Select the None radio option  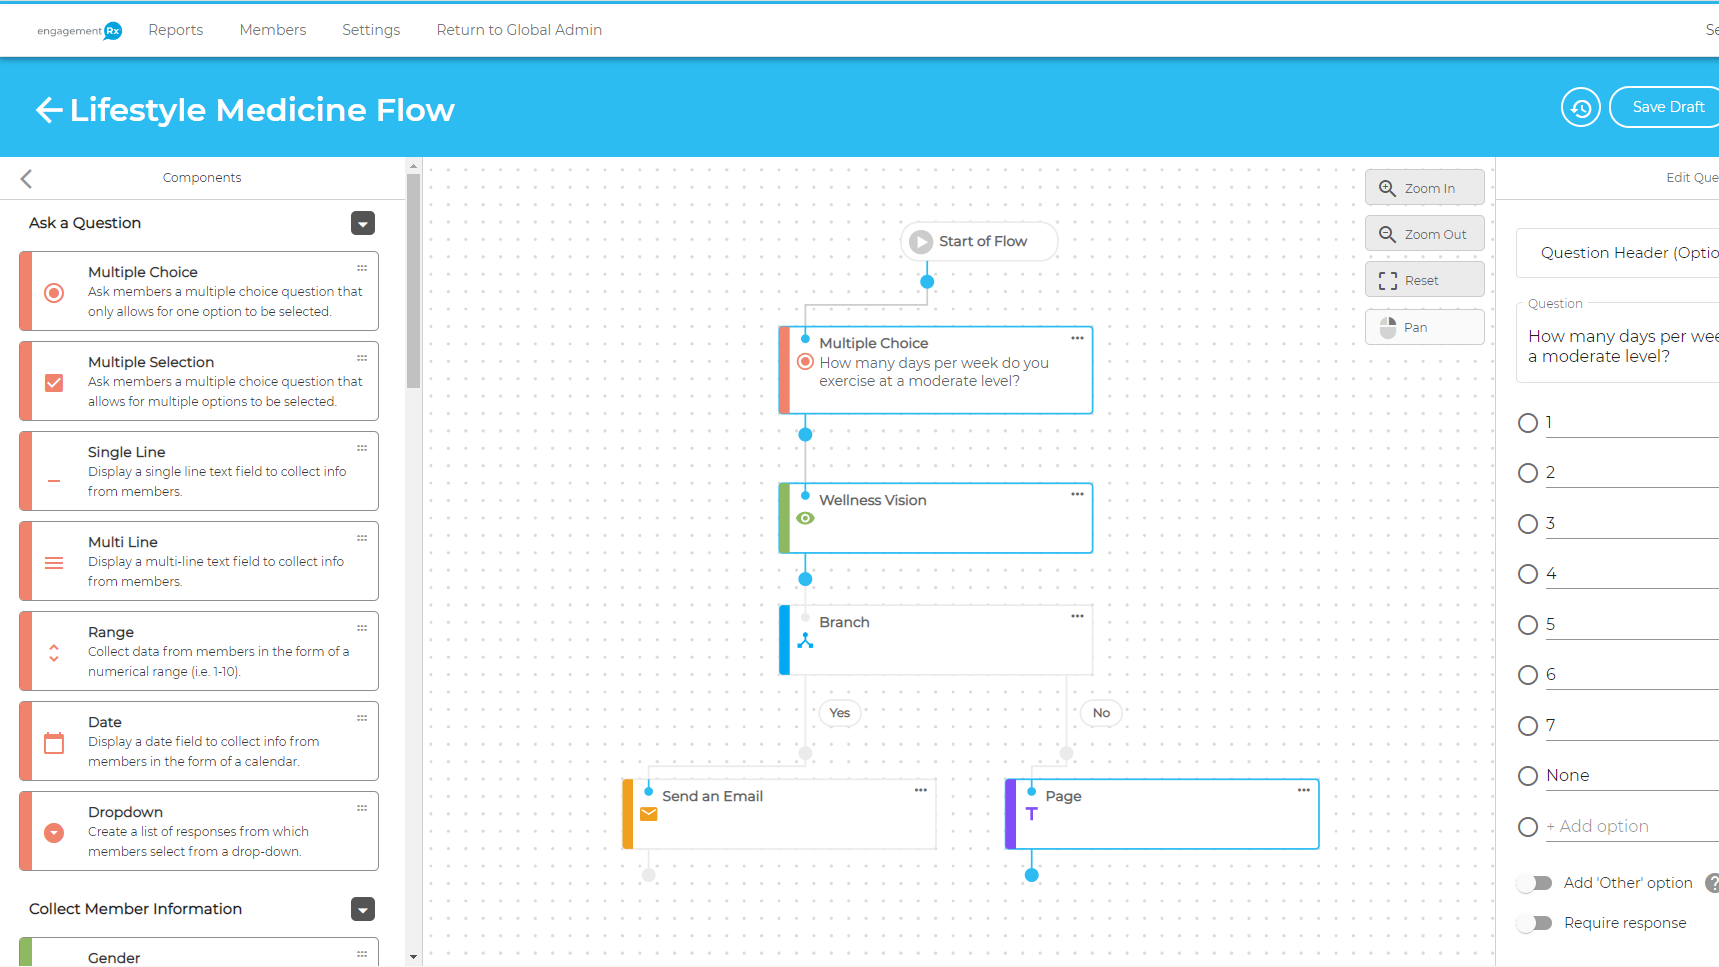coord(1528,775)
